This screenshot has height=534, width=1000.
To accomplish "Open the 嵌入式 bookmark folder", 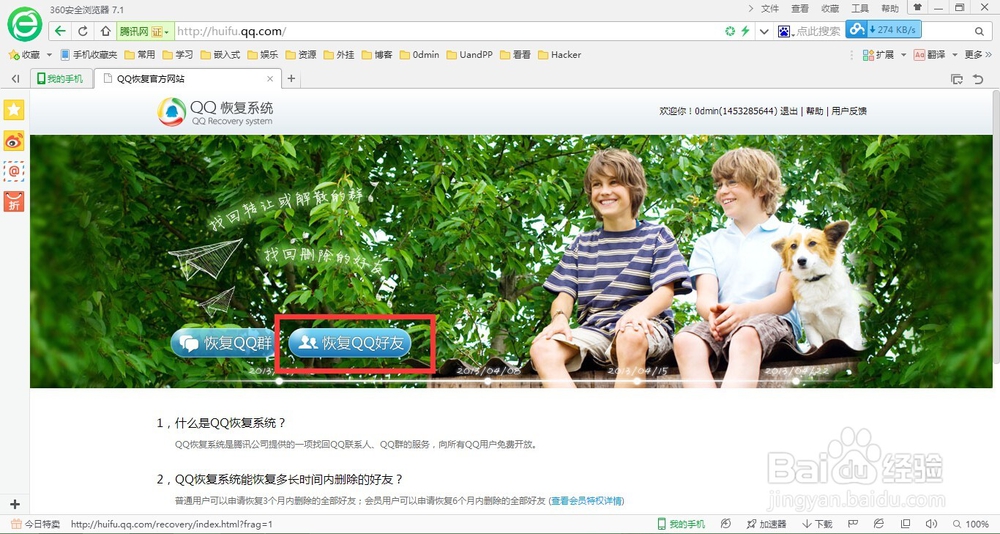I will pos(220,55).
